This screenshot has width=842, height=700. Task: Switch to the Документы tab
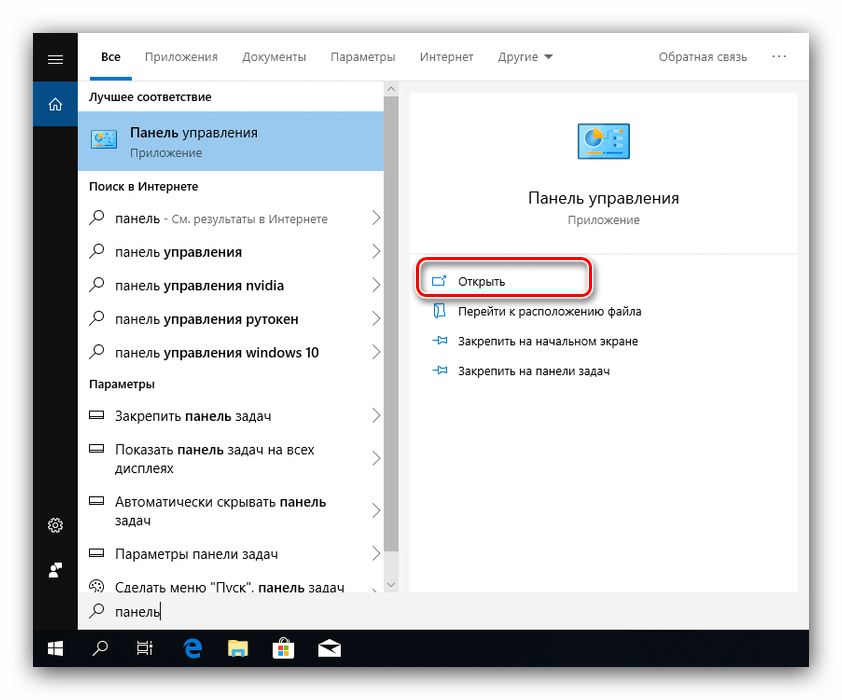(x=273, y=57)
